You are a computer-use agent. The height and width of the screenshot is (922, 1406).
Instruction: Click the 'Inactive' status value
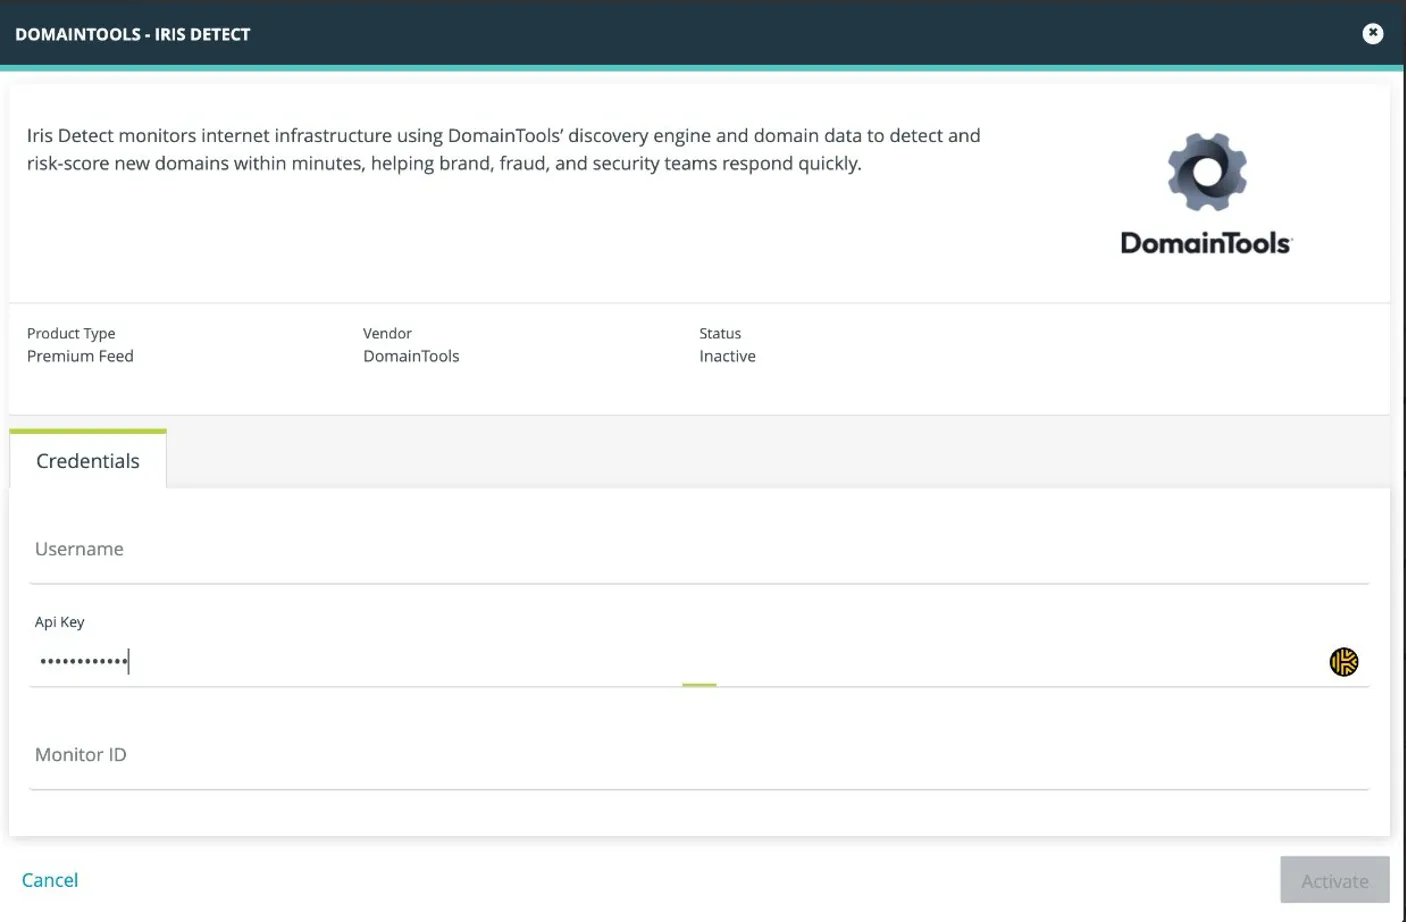727,356
